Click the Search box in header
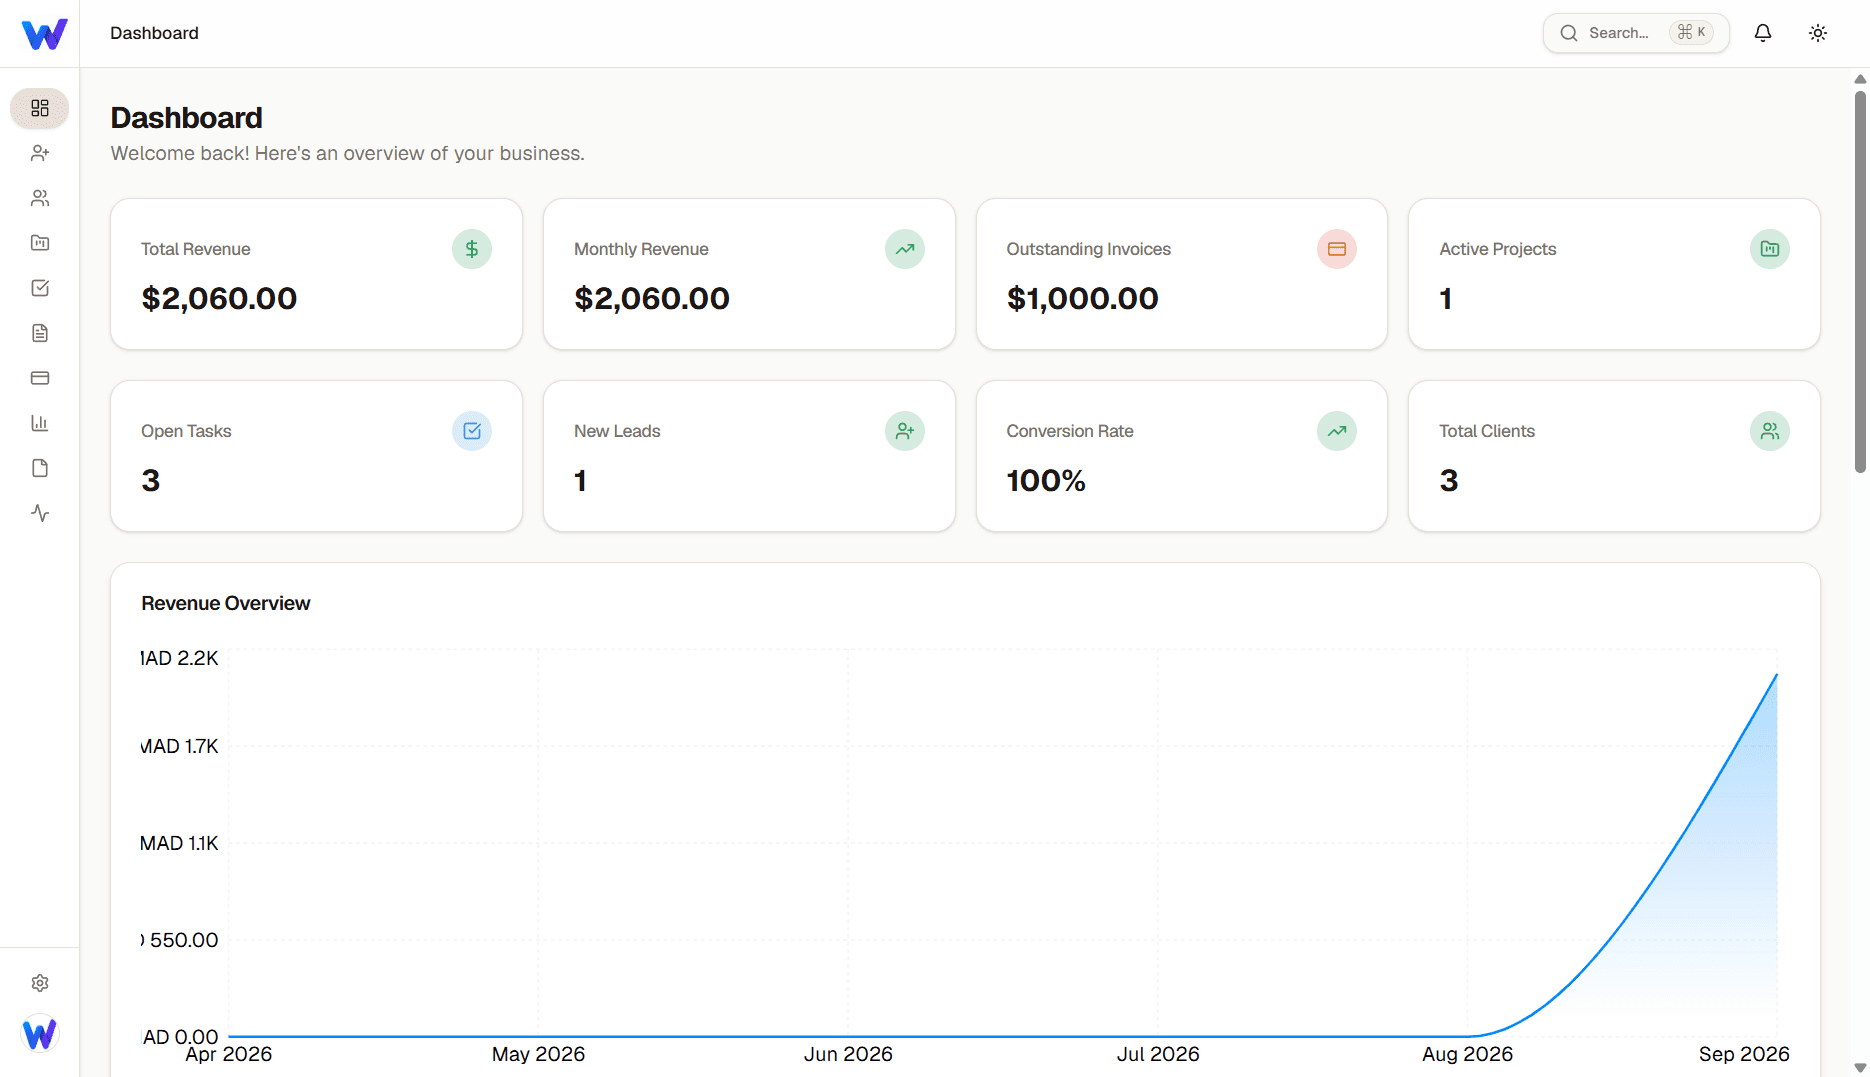The width and height of the screenshot is (1870, 1077). tap(1636, 33)
